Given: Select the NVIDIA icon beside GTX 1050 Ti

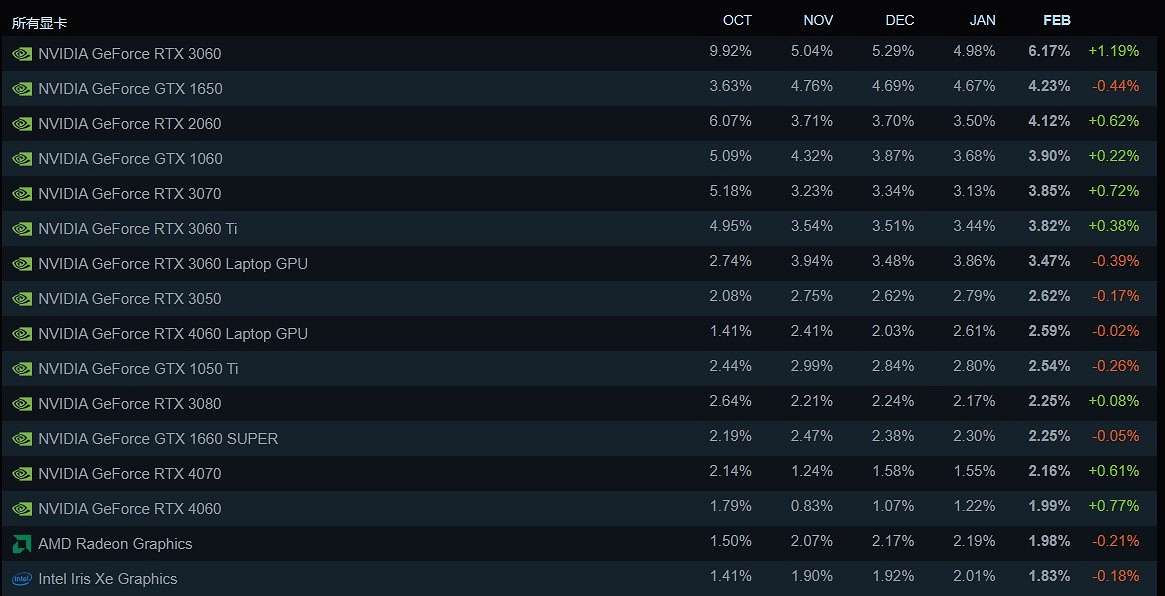Looking at the screenshot, I should 21,369.
